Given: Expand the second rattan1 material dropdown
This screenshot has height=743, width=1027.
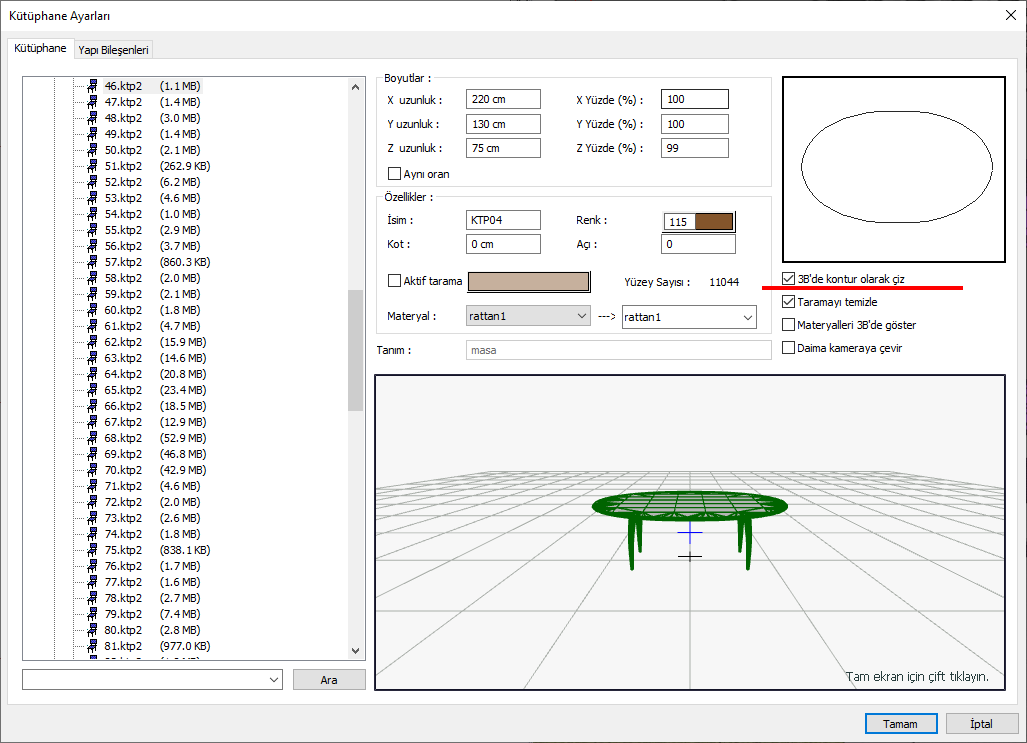Looking at the screenshot, I should 746,317.
